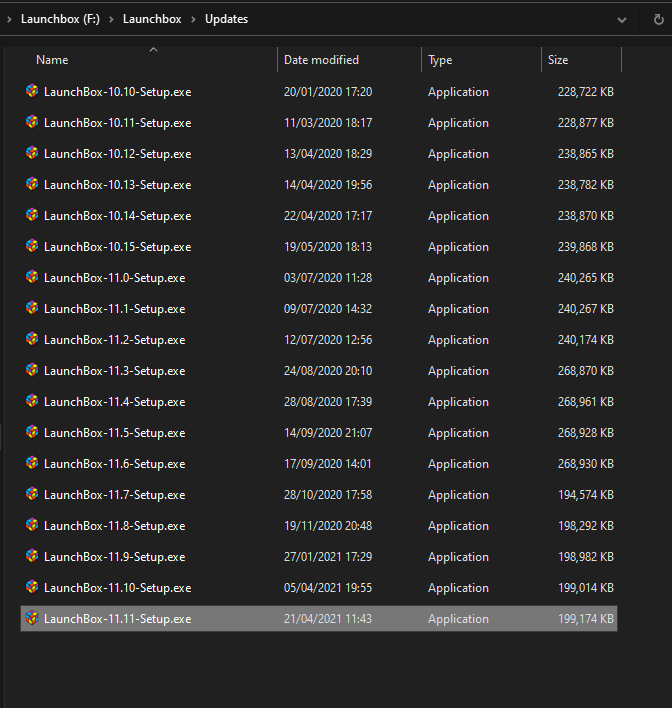Select file name LaunchBox-11.10-Setup.exe
This screenshot has height=708, width=672.
pyautogui.click(x=117, y=588)
